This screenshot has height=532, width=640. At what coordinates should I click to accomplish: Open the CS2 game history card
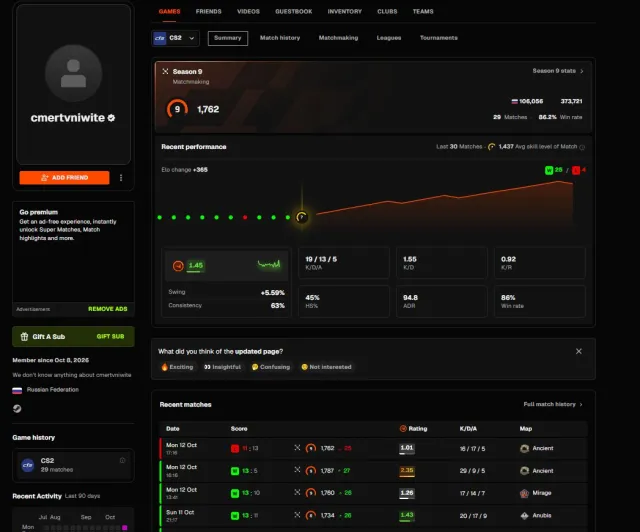tap(73, 465)
